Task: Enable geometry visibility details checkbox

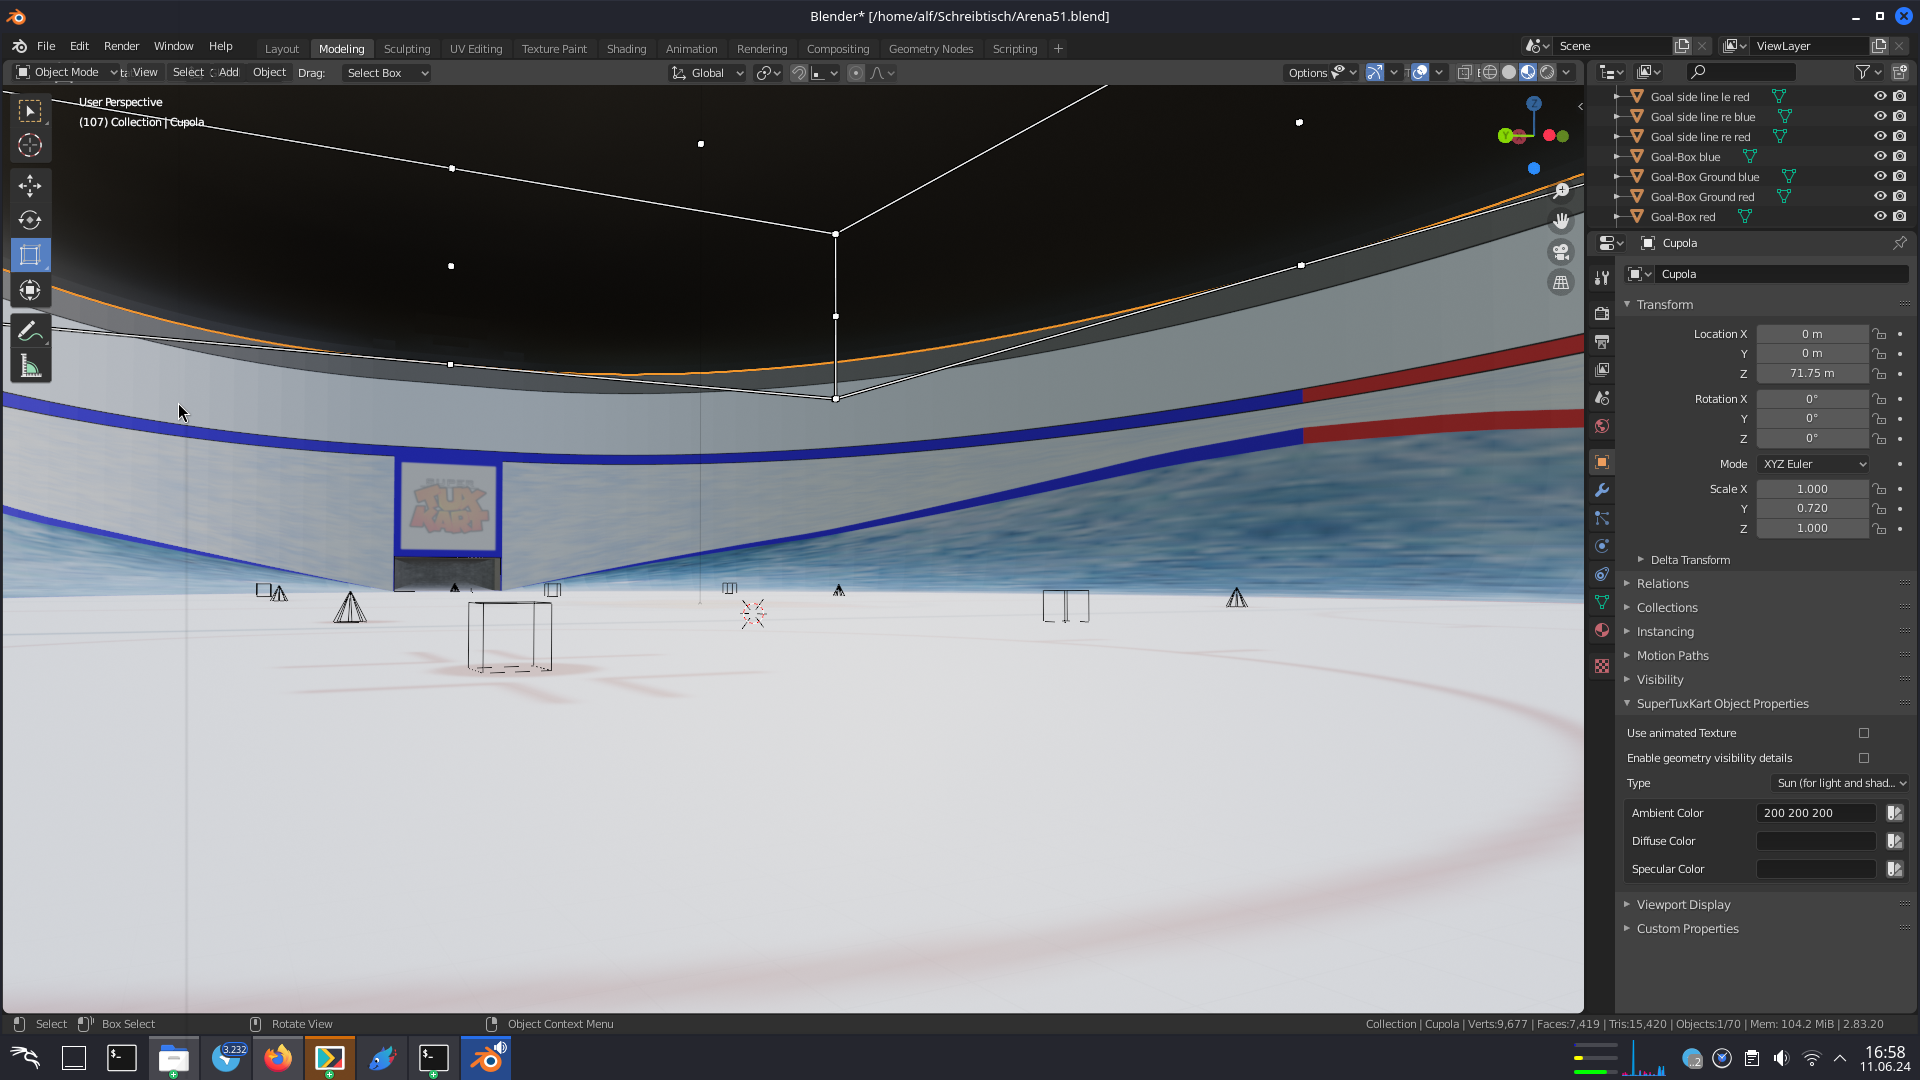Action: (1864, 758)
